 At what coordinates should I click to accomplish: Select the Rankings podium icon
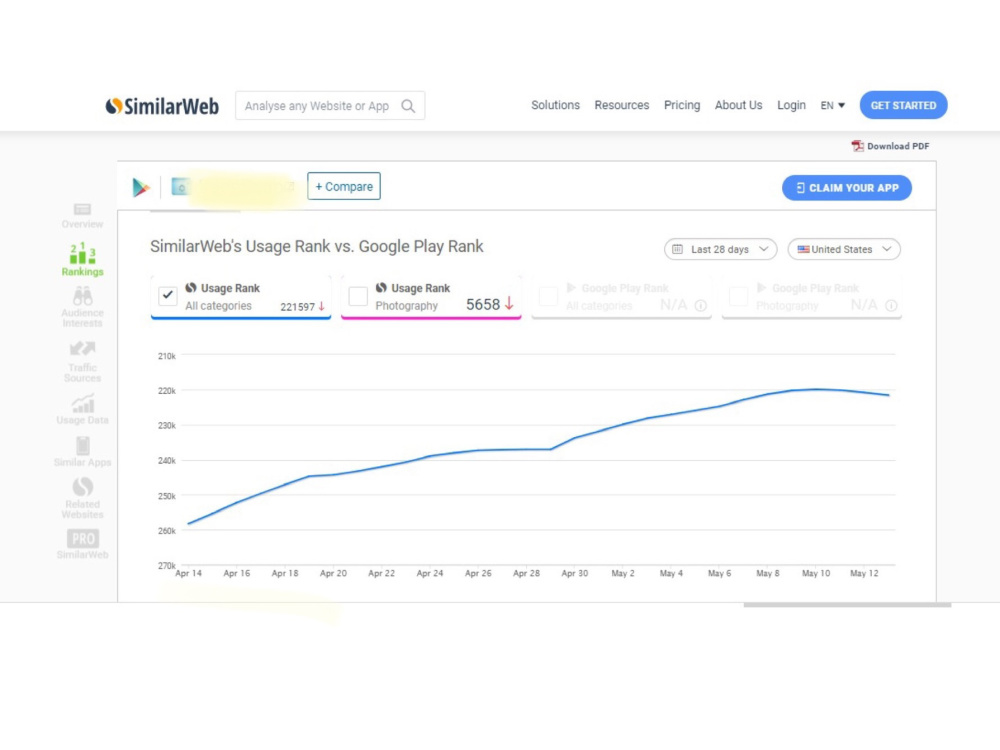82,253
